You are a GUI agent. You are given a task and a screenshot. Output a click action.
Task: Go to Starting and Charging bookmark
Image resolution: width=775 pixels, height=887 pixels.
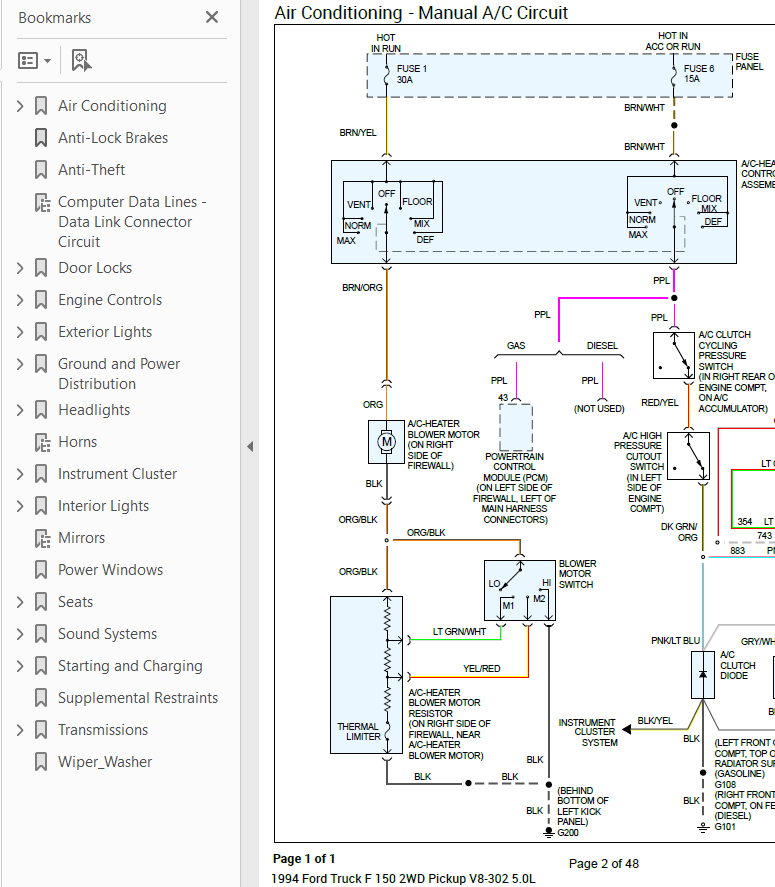pyautogui.click(x=130, y=666)
